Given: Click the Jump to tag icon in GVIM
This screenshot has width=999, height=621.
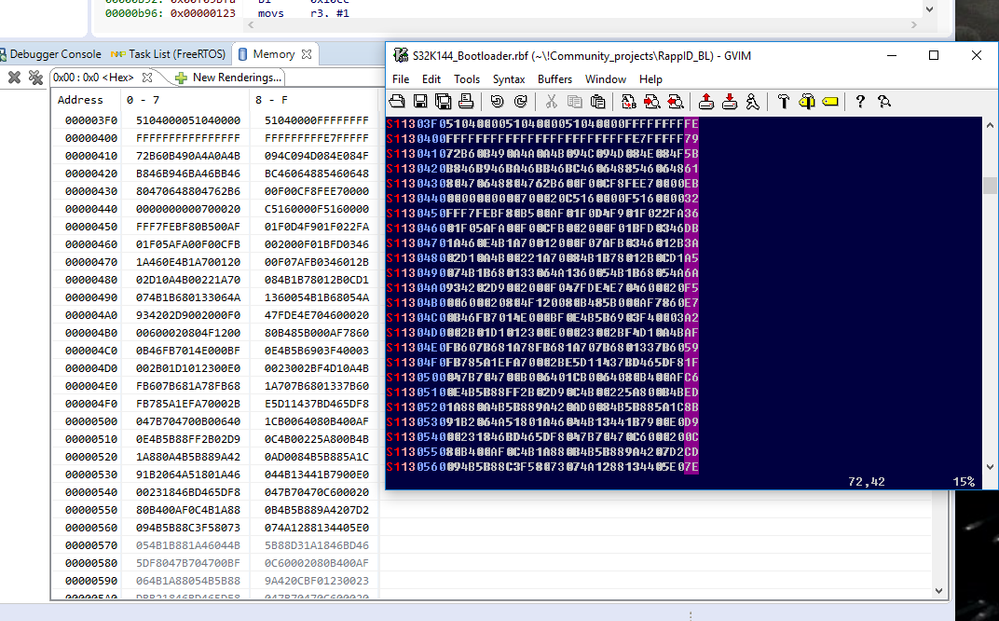Looking at the screenshot, I should [x=830, y=101].
